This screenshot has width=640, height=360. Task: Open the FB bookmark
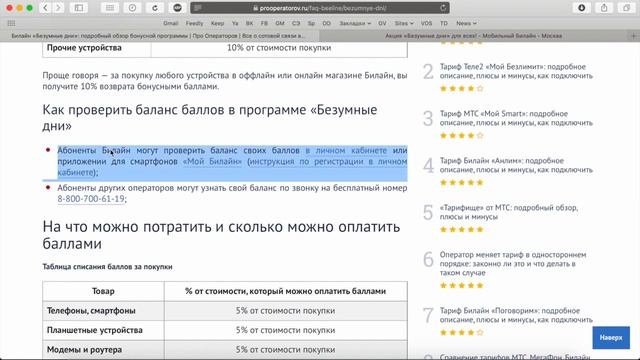click(x=264, y=23)
